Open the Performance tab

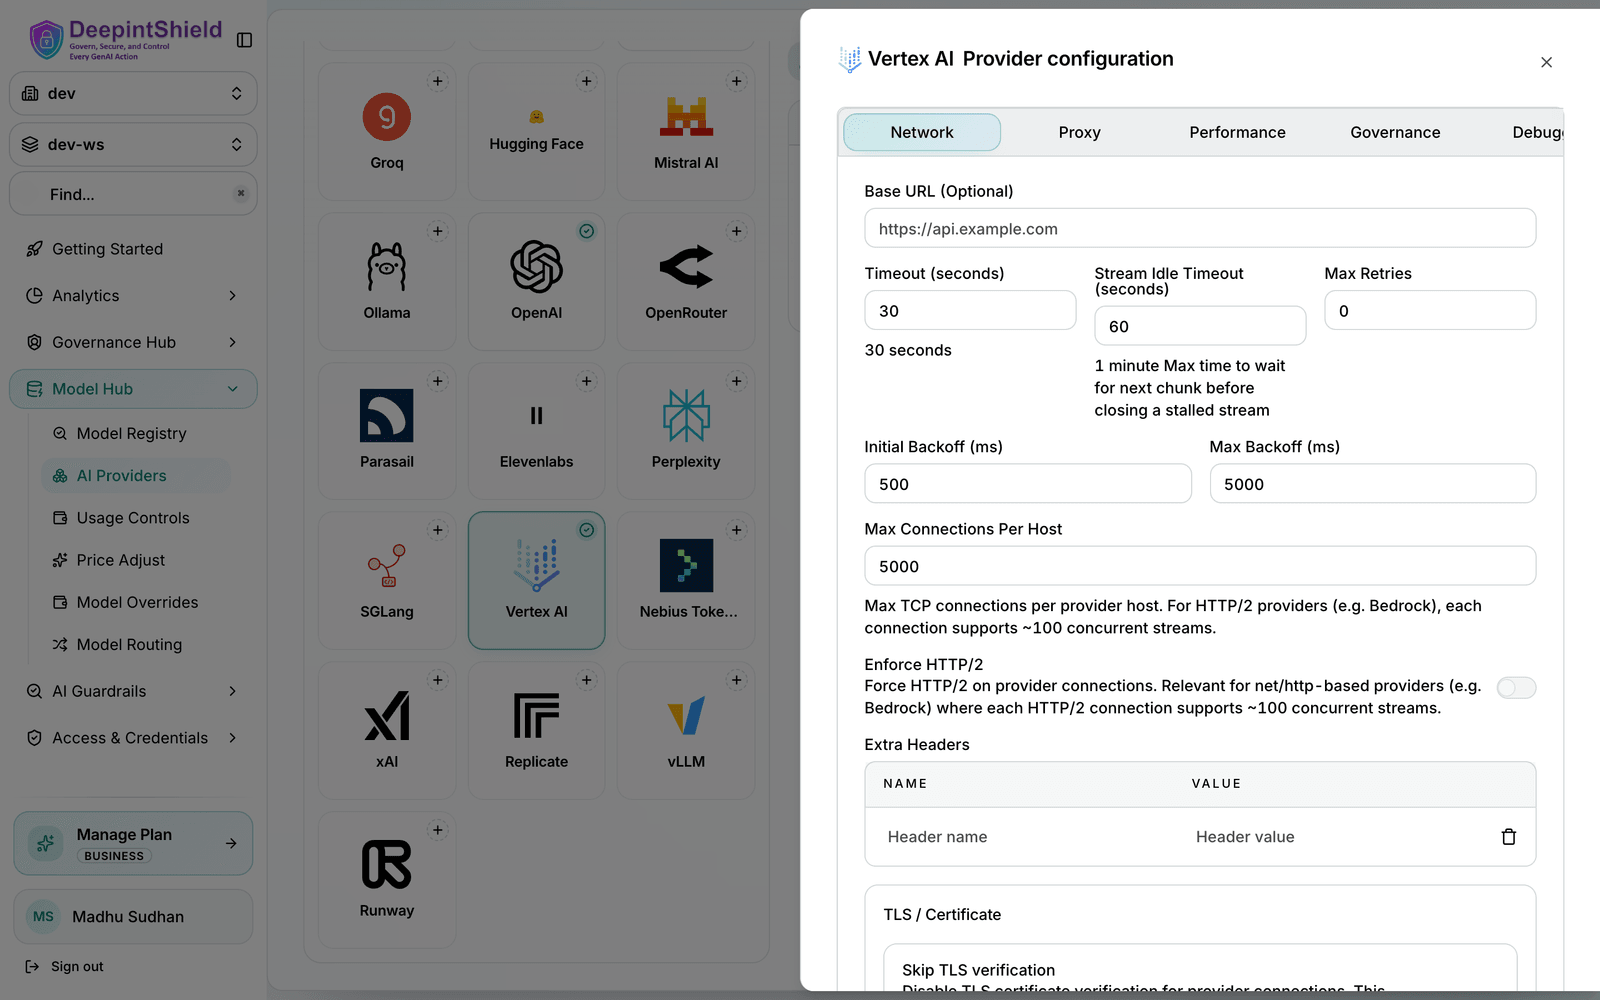point(1237,132)
